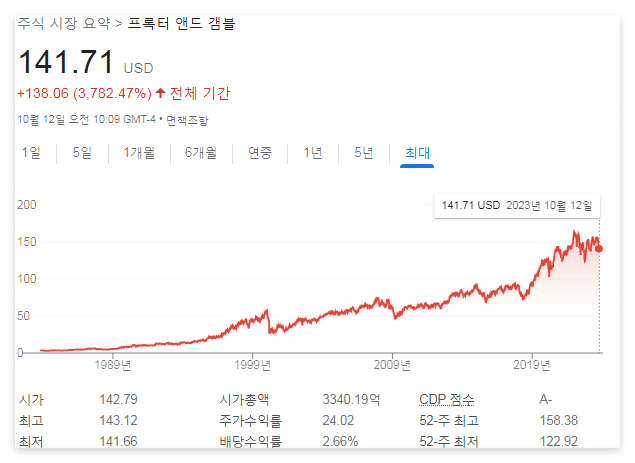This screenshot has width=635, height=463.
Task: Click the 52-주 최저 label
Action: tap(449, 441)
